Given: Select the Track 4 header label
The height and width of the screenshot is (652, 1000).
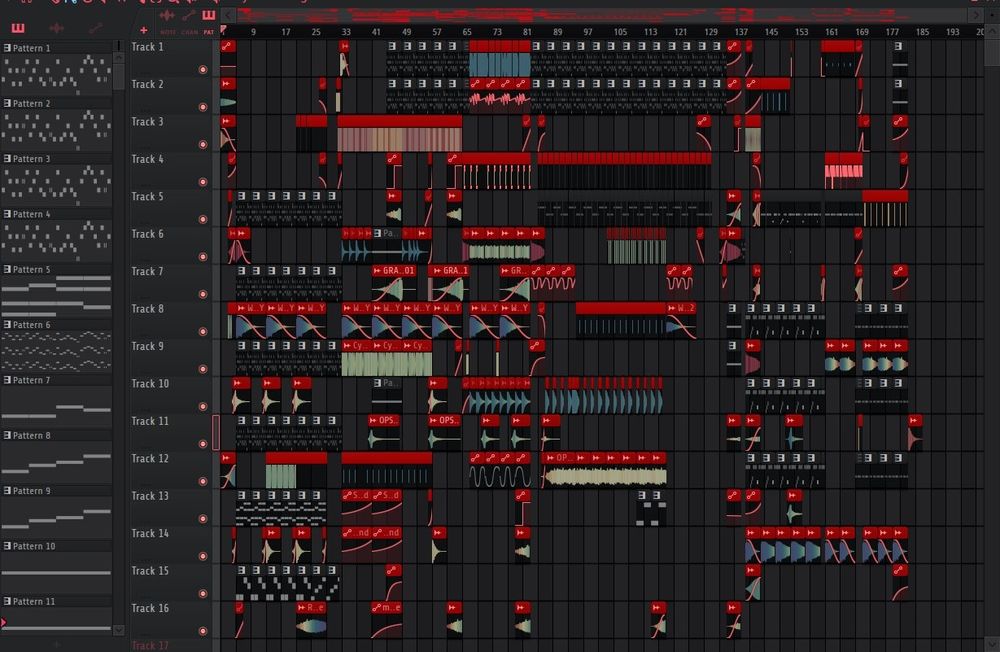Looking at the screenshot, I should pyautogui.click(x=147, y=159).
